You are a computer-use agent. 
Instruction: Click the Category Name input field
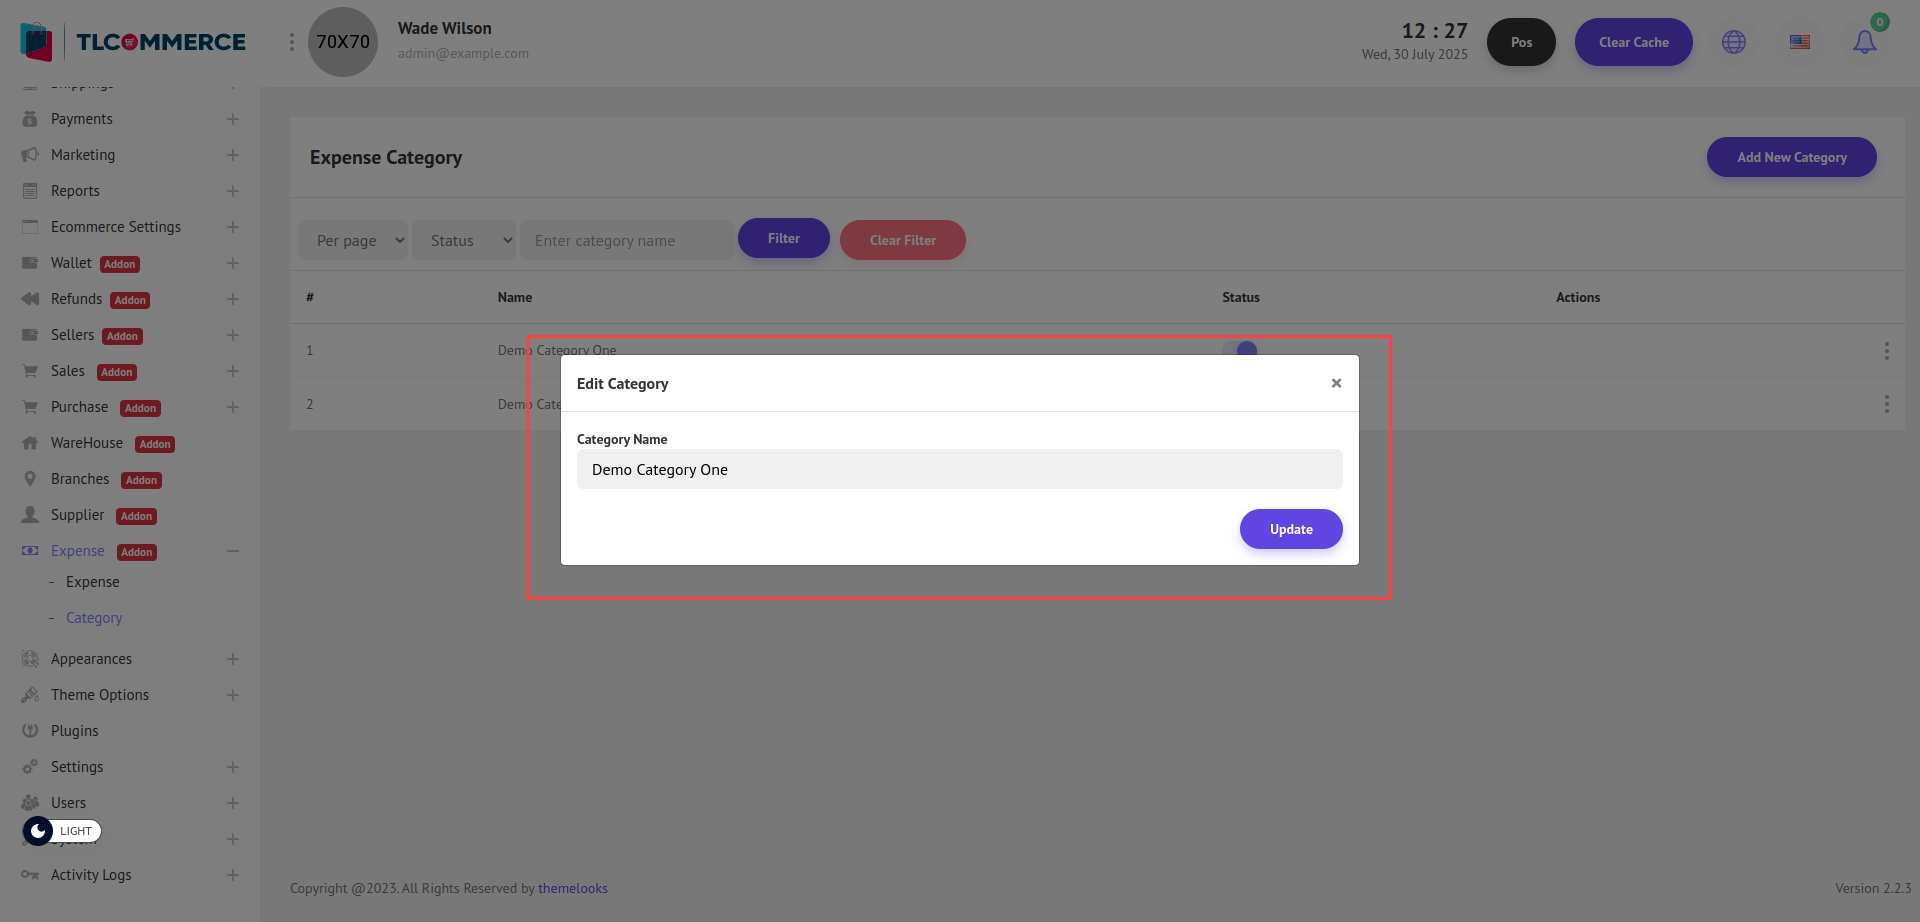coord(959,469)
